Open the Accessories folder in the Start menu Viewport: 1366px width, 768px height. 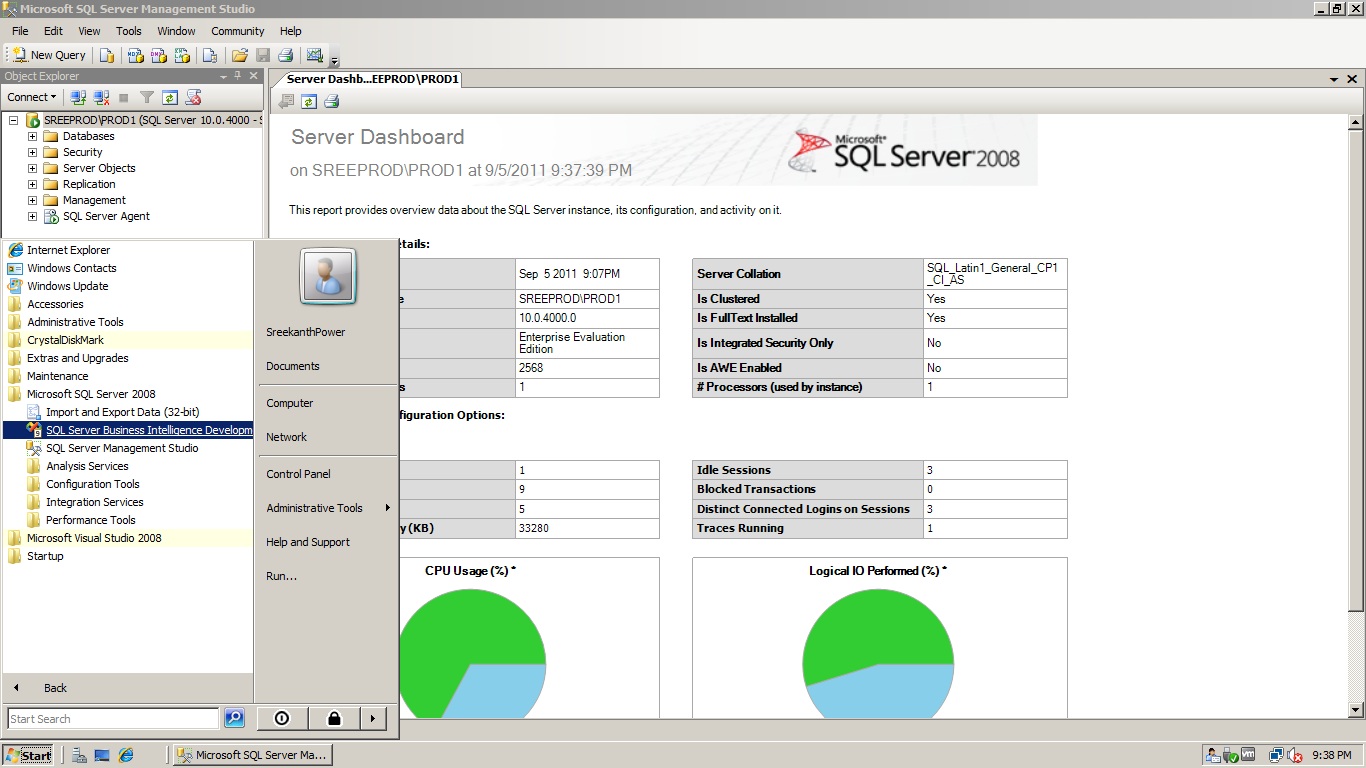tap(128, 304)
